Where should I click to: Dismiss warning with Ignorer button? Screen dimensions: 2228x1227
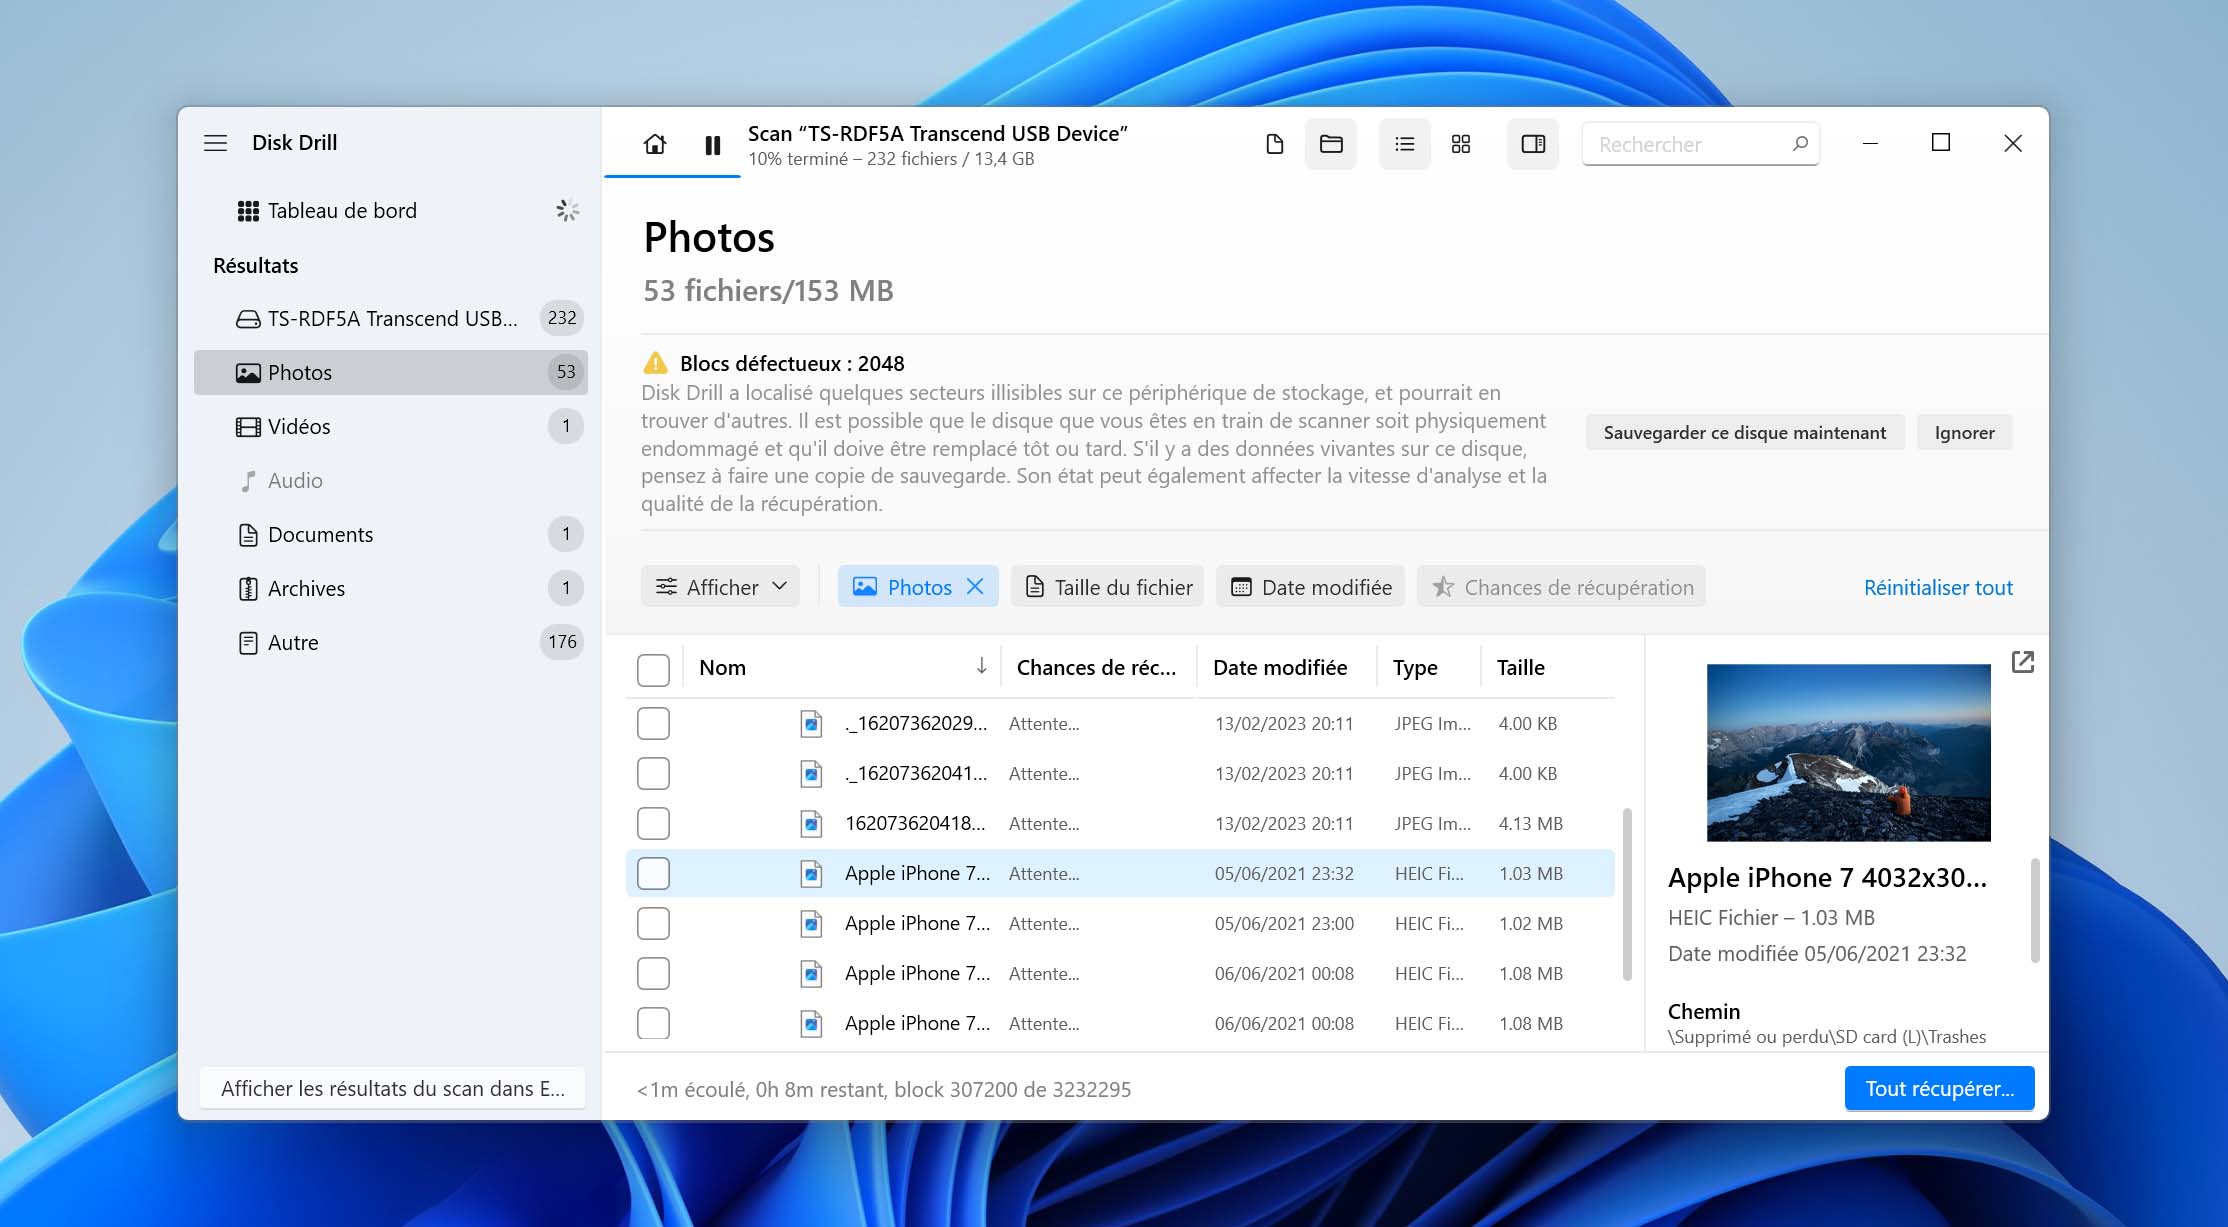tap(1964, 432)
